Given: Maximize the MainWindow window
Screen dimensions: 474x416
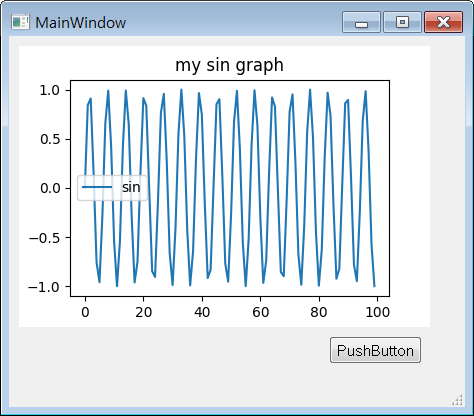Looking at the screenshot, I should [402, 22].
